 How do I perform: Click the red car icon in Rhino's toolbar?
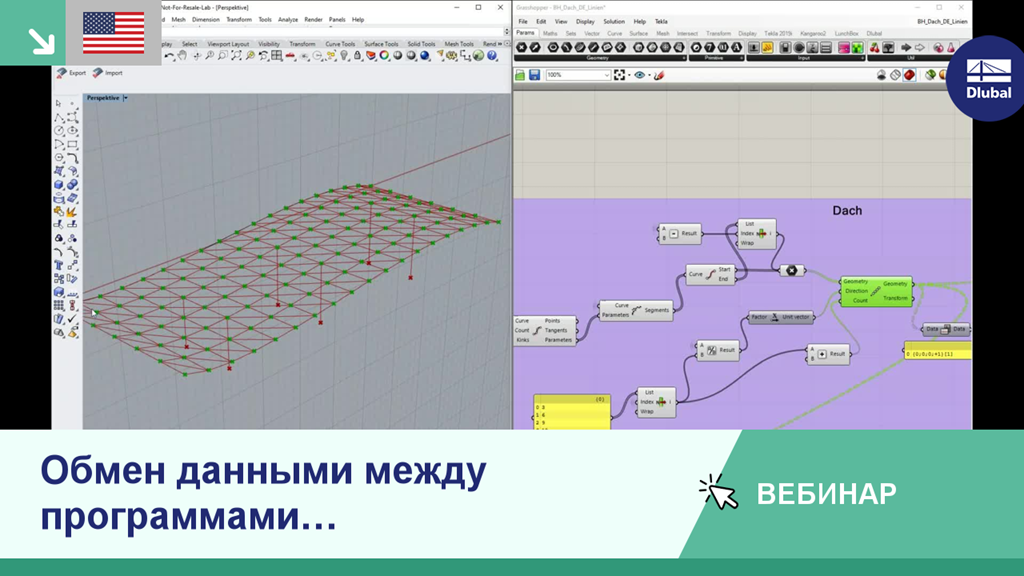(290, 56)
